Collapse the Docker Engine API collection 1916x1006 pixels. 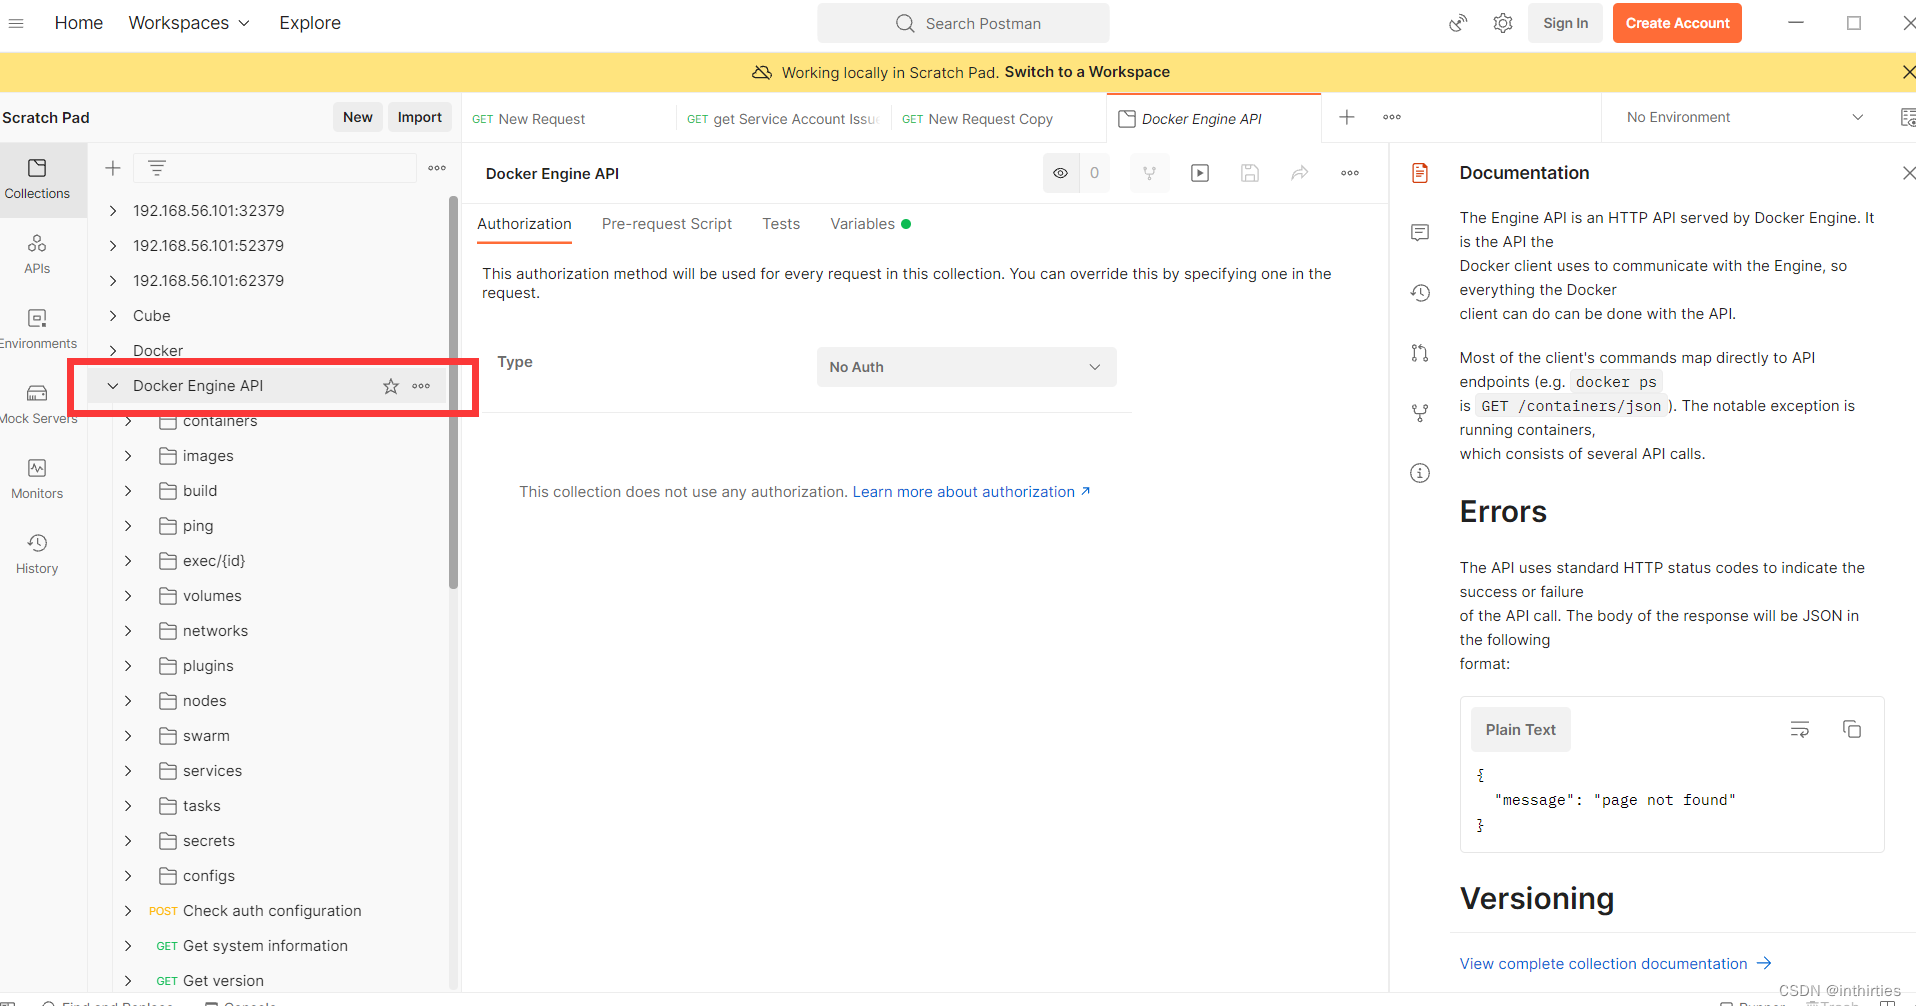(113, 386)
